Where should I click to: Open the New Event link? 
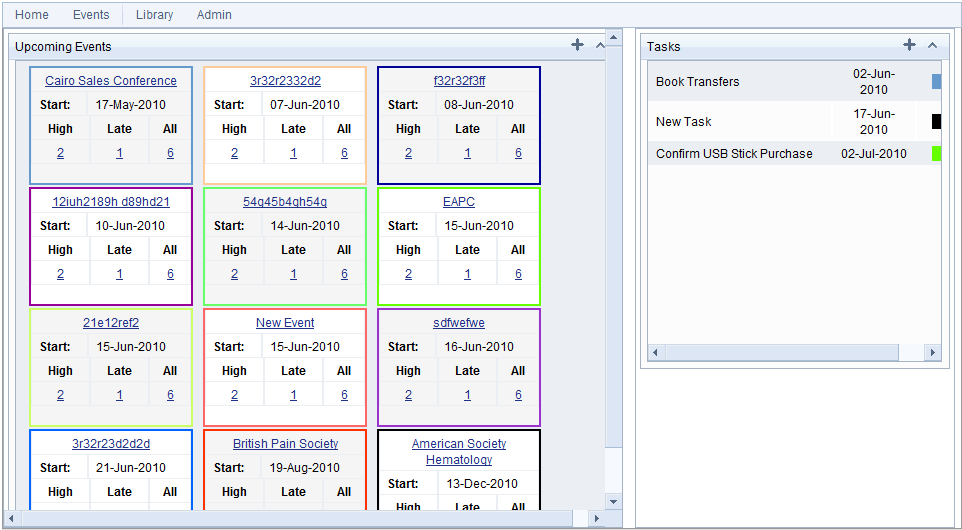(x=285, y=323)
